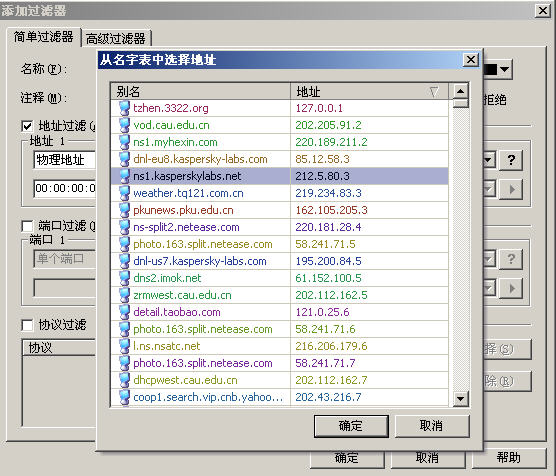The image size is (556, 476).
Task: Click the icon in the 58.241.71.6 row
Action: coord(124,329)
